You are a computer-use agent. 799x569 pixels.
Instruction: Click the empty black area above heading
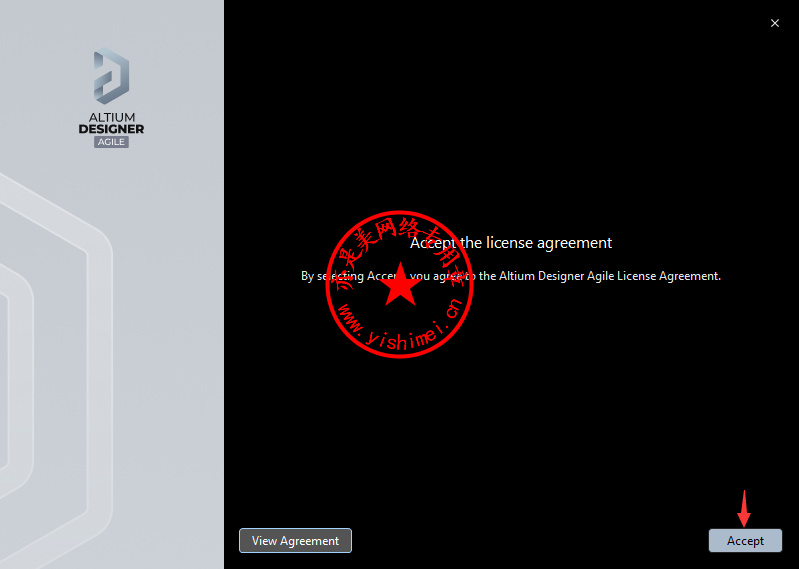[x=510, y=120]
